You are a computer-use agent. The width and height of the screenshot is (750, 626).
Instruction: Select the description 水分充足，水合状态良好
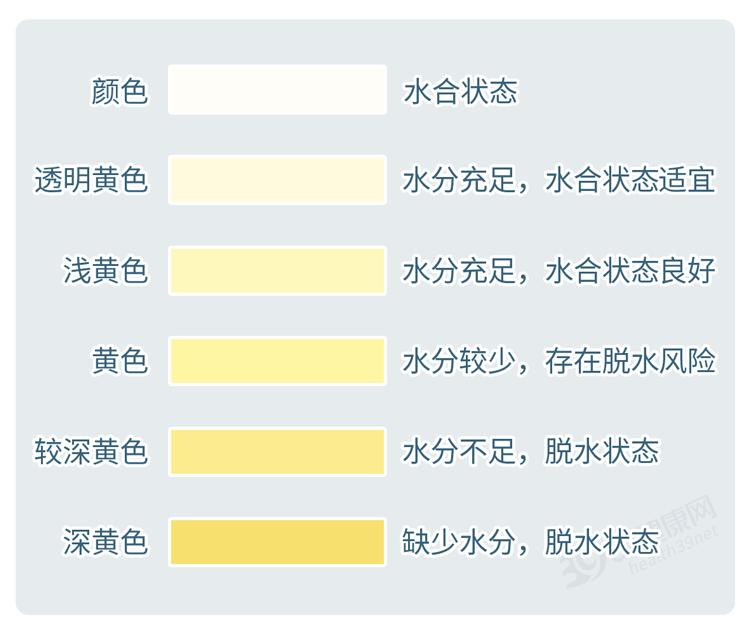pyautogui.click(x=559, y=271)
